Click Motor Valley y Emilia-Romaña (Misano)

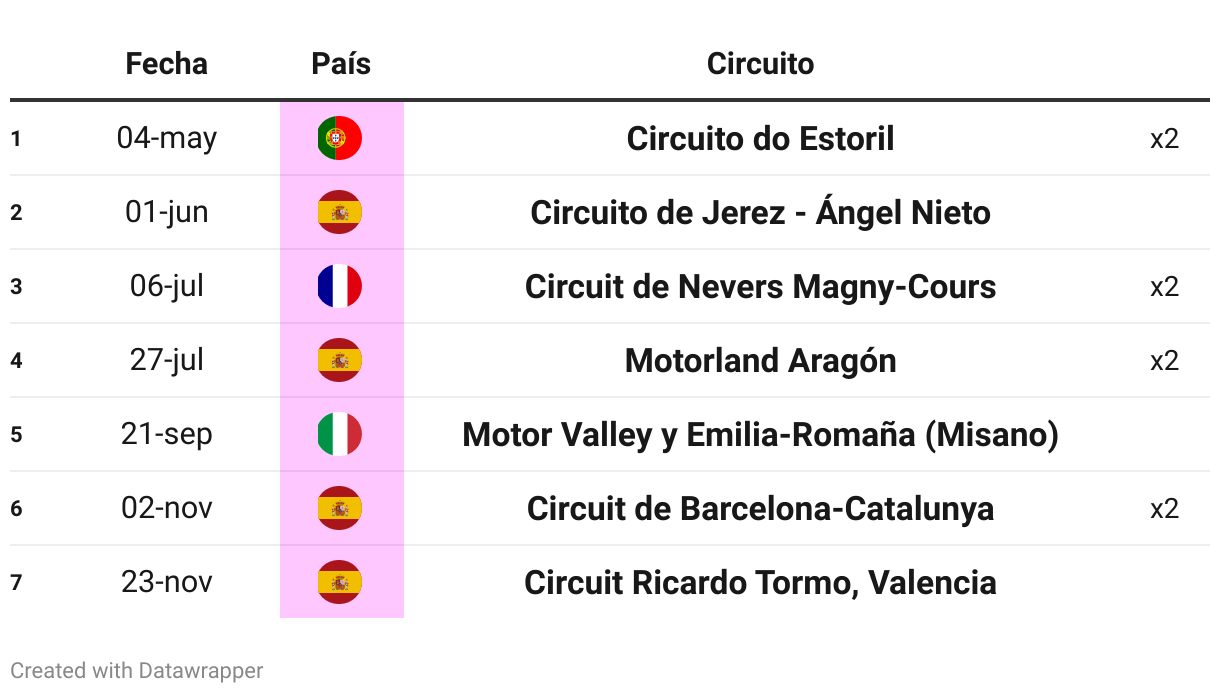tap(760, 435)
